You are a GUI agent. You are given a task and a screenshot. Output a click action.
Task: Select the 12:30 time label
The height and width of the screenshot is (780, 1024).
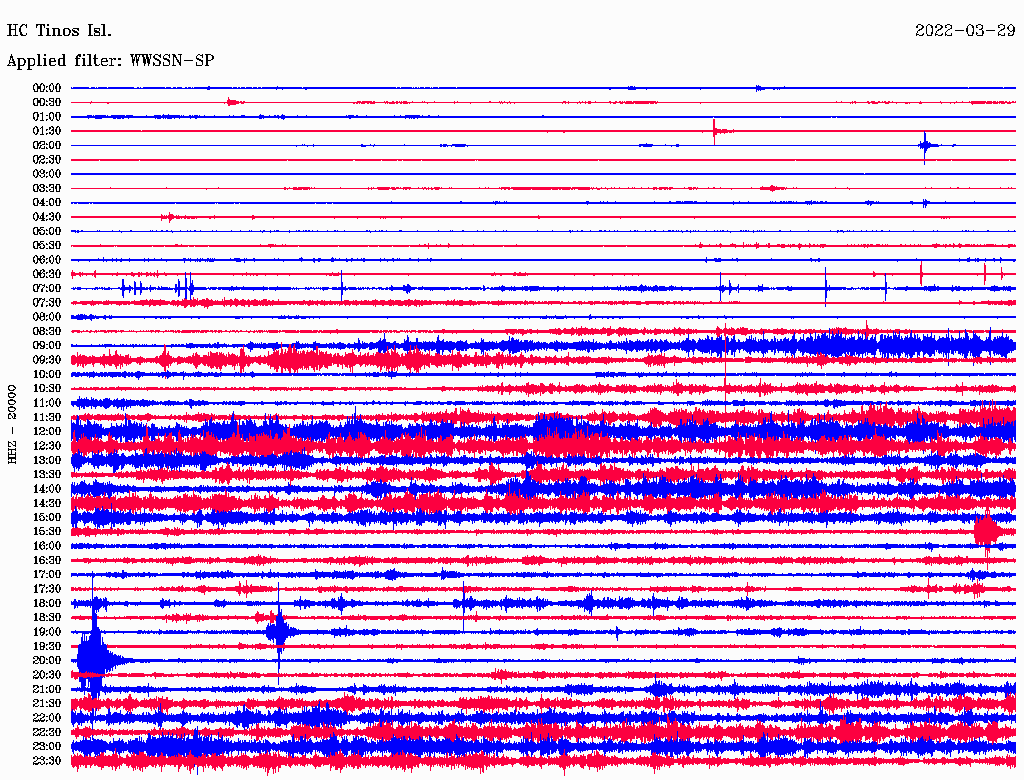point(47,446)
